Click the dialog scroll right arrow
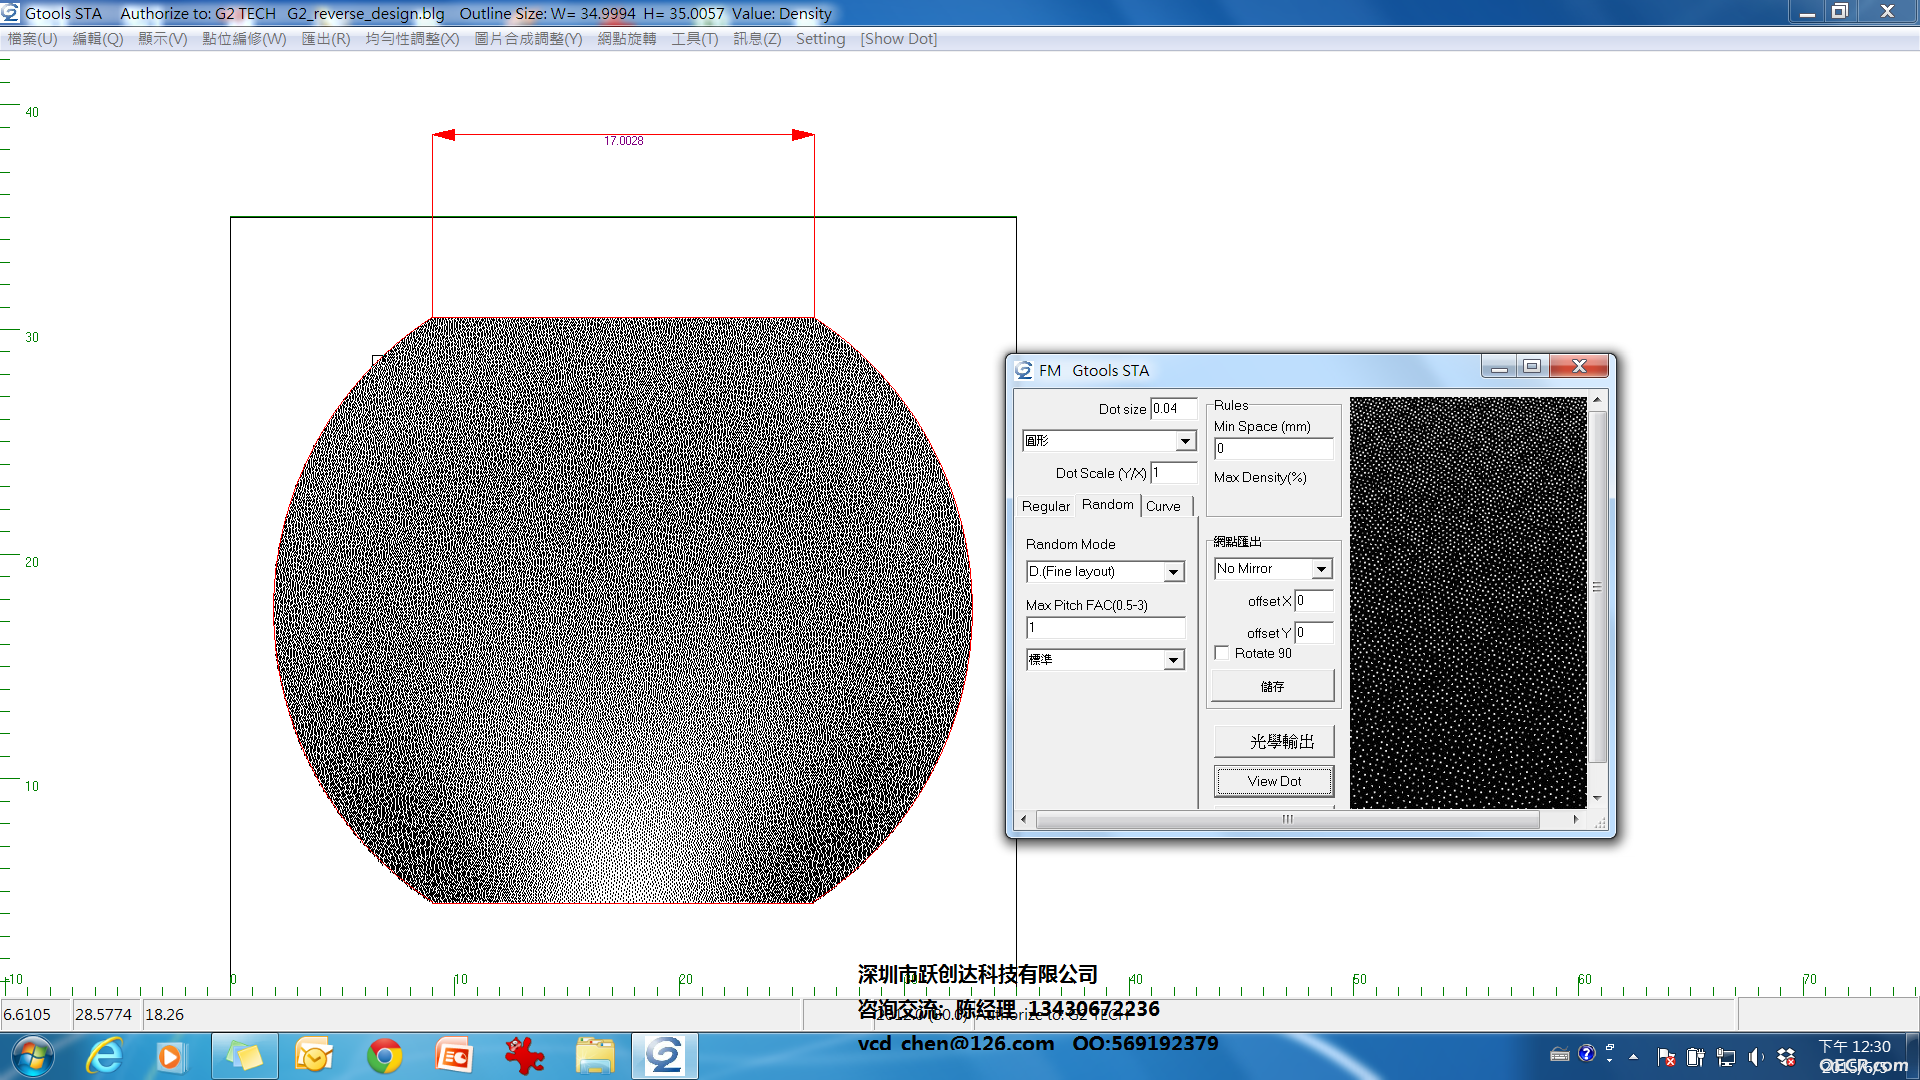The image size is (1920, 1080). pyautogui.click(x=1576, y=819)
